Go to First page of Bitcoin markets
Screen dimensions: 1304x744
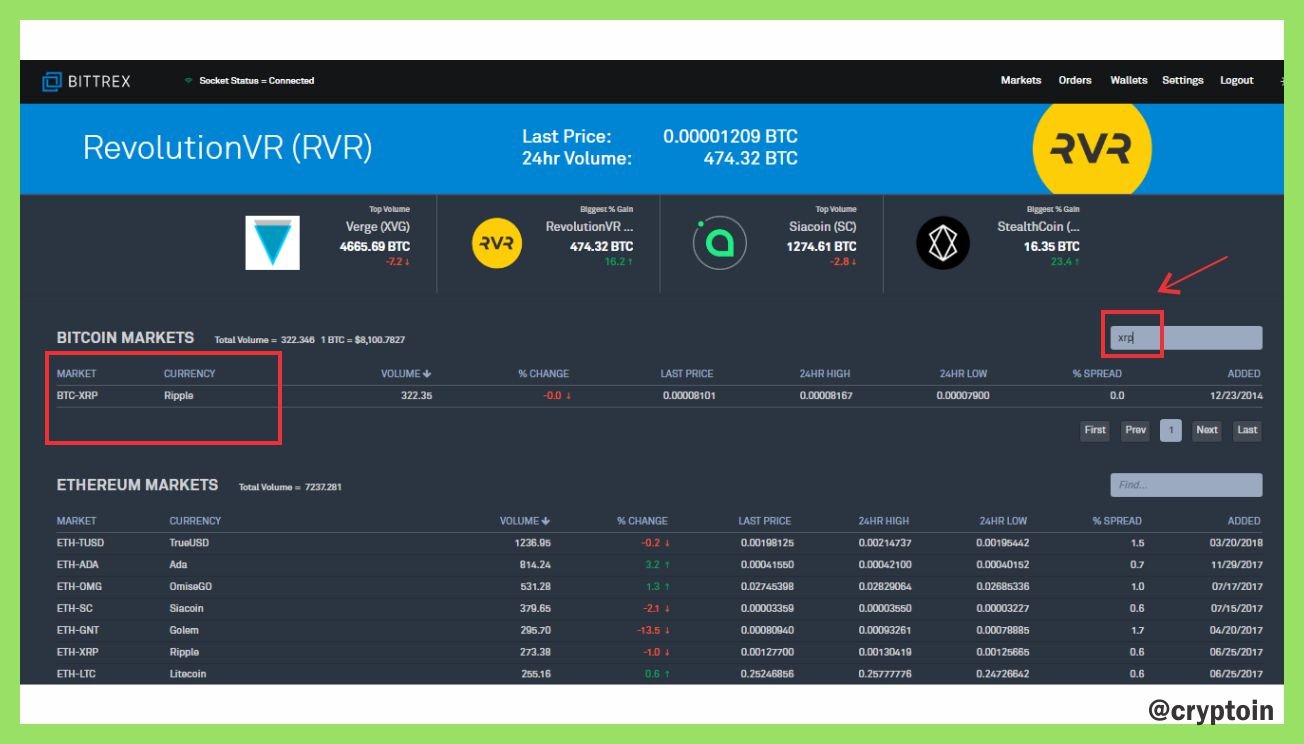(1095, 430)
